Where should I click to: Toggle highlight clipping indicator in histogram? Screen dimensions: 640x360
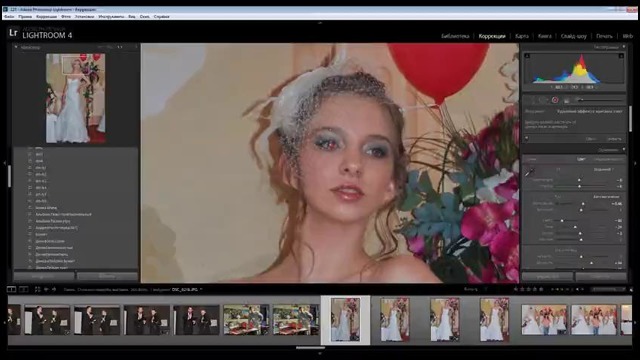coord(621,56)
